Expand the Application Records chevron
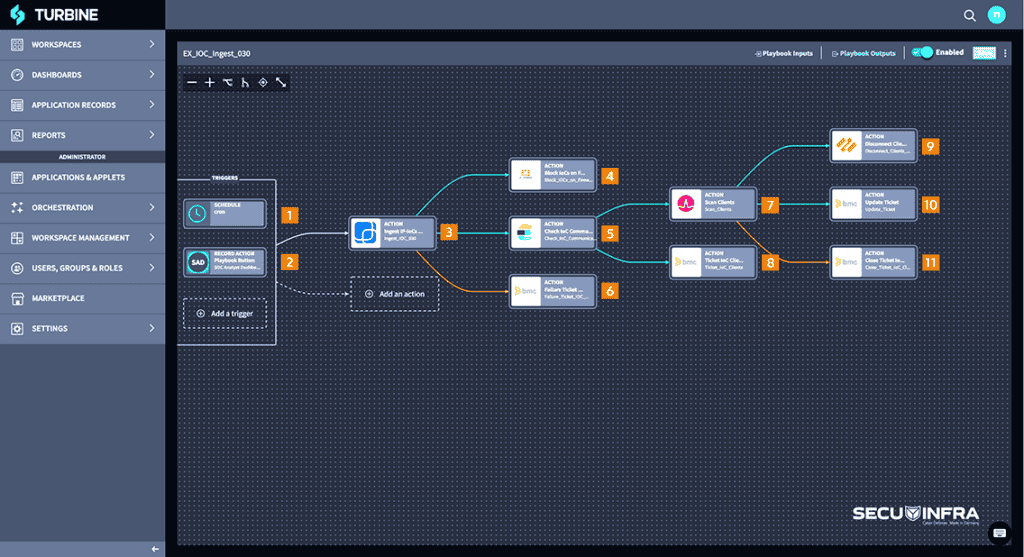Image resolution: width=1024 pixels, height=557 pixels. click(152, 104)
